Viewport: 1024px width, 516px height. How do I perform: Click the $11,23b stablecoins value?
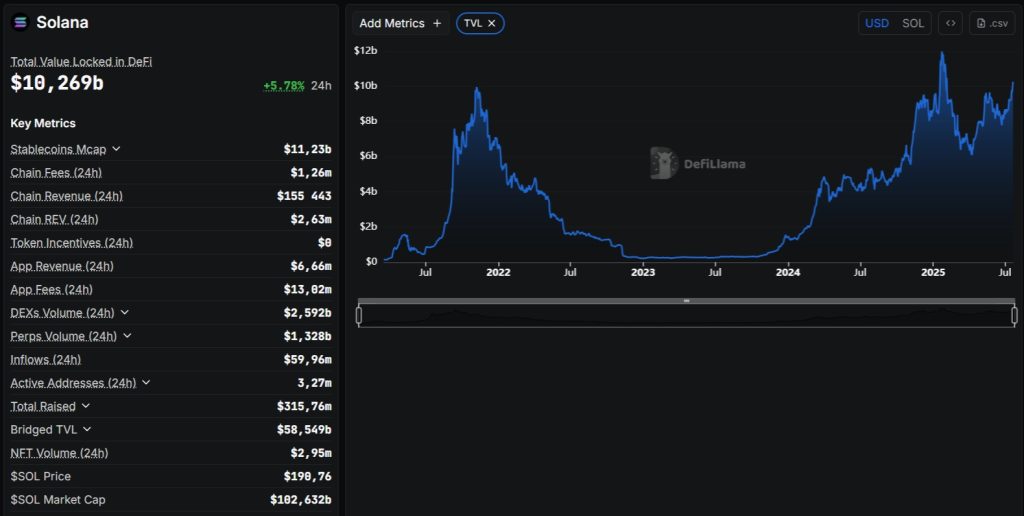coord(307,149)
